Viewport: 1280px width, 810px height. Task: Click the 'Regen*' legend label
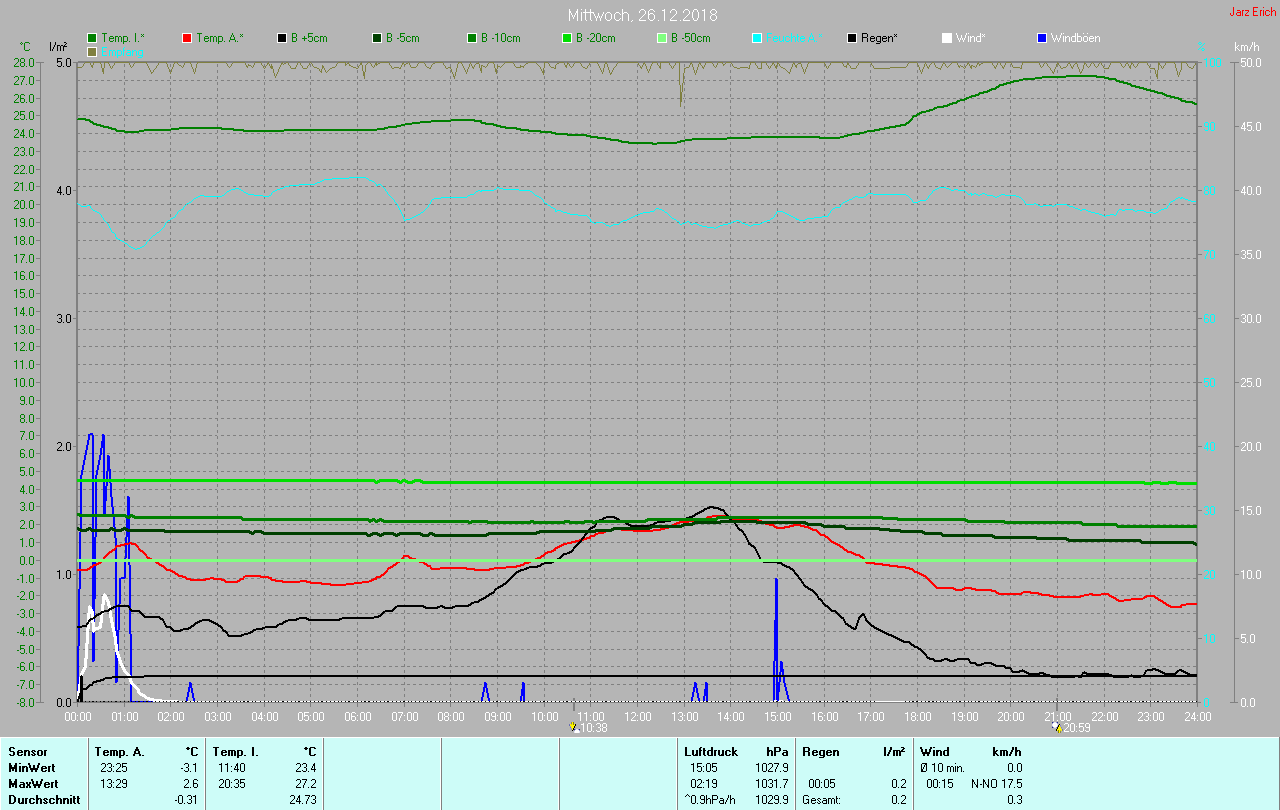pos(879,38)
